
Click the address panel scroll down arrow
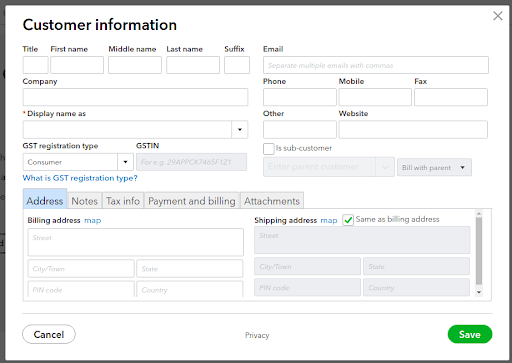pos(479,292)
